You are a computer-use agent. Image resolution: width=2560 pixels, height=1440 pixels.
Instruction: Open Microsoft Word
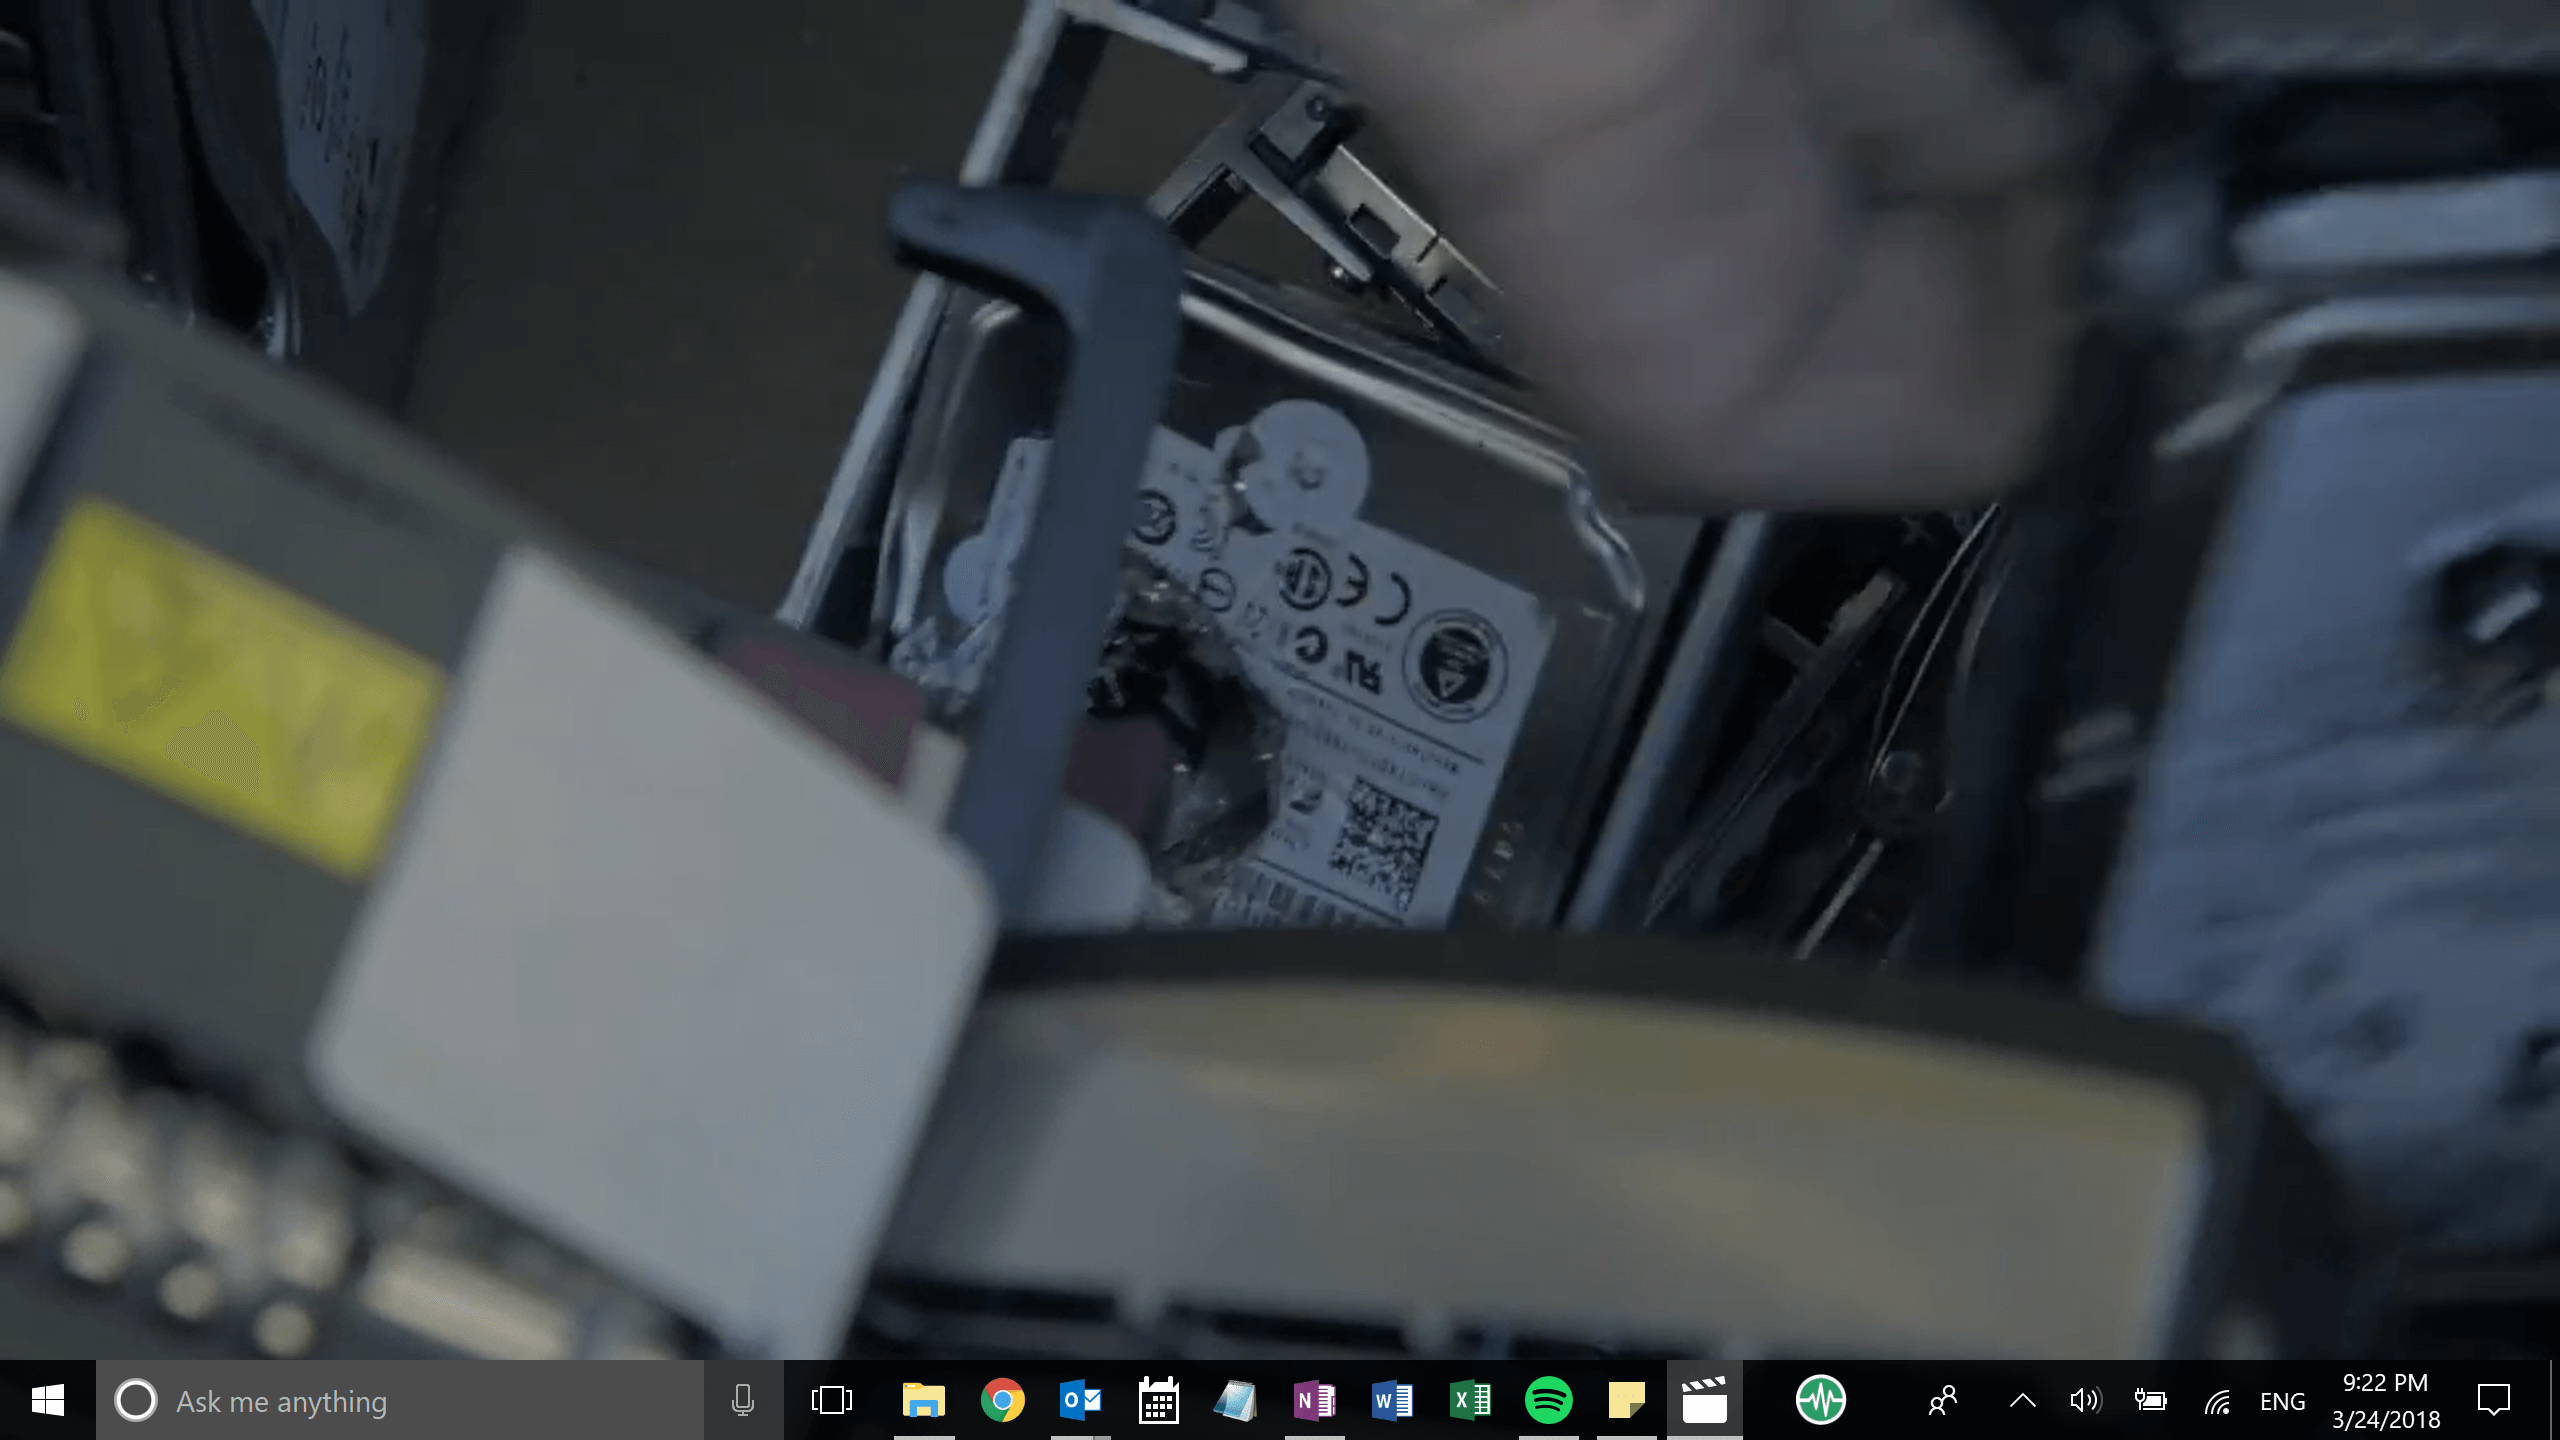(1392, 1400)
